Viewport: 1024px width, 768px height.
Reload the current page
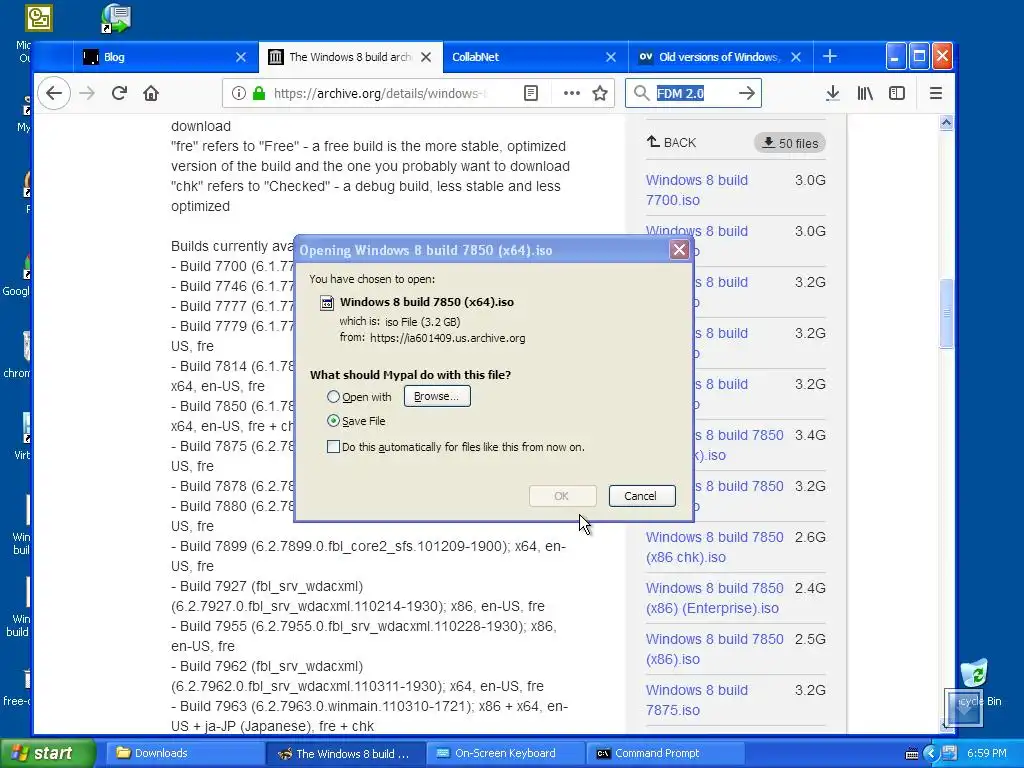[x=119, y=93]
